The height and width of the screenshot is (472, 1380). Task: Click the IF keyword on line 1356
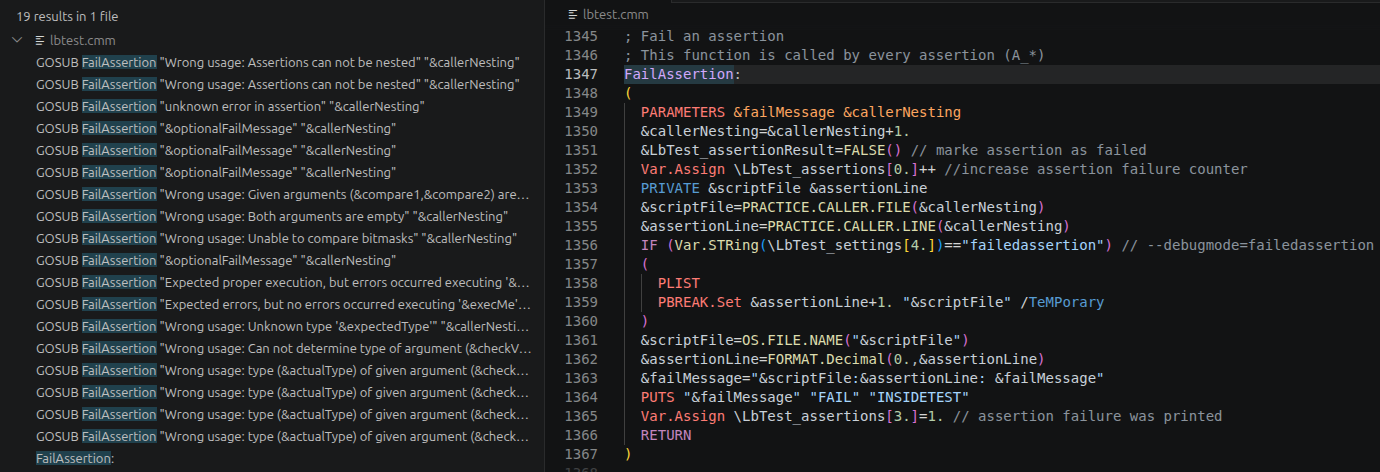649,245
